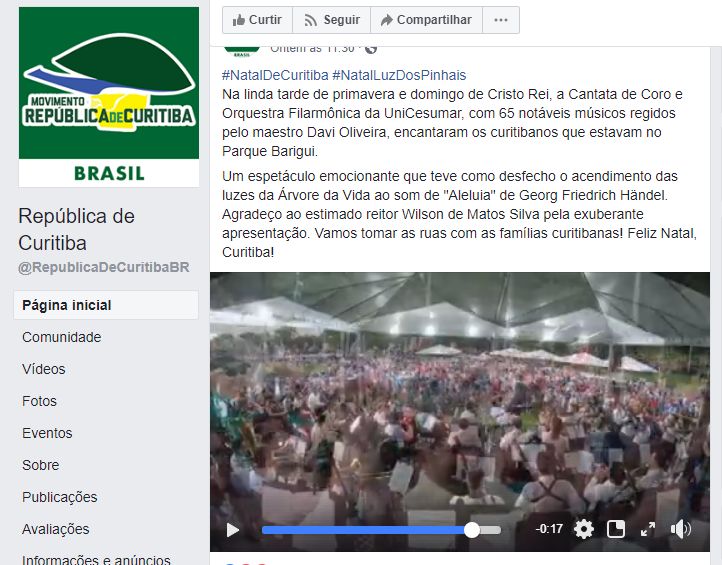Mute the video volume speaker icon
Viewport: 722px width, 565px height.
tap(680, 529)
